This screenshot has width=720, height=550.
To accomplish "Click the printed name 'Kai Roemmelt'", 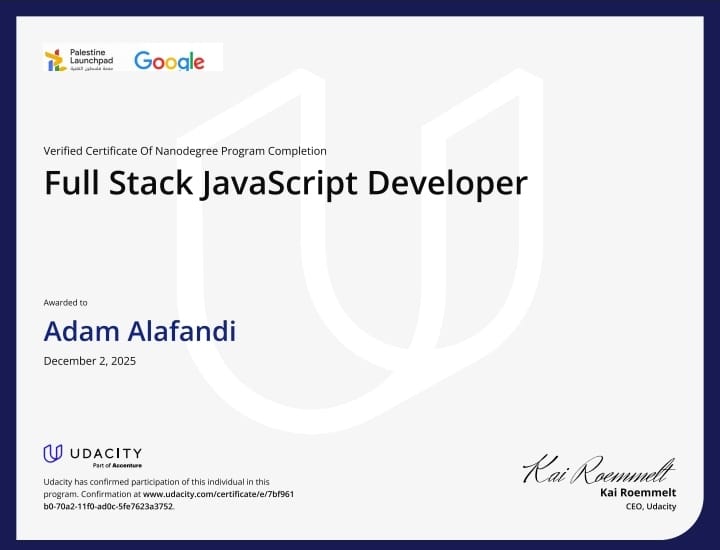I will click(x=638, y=493).
